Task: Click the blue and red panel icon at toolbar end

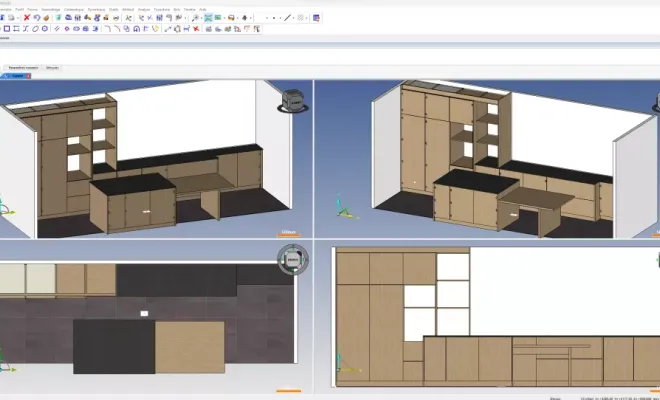Action: 317,18
